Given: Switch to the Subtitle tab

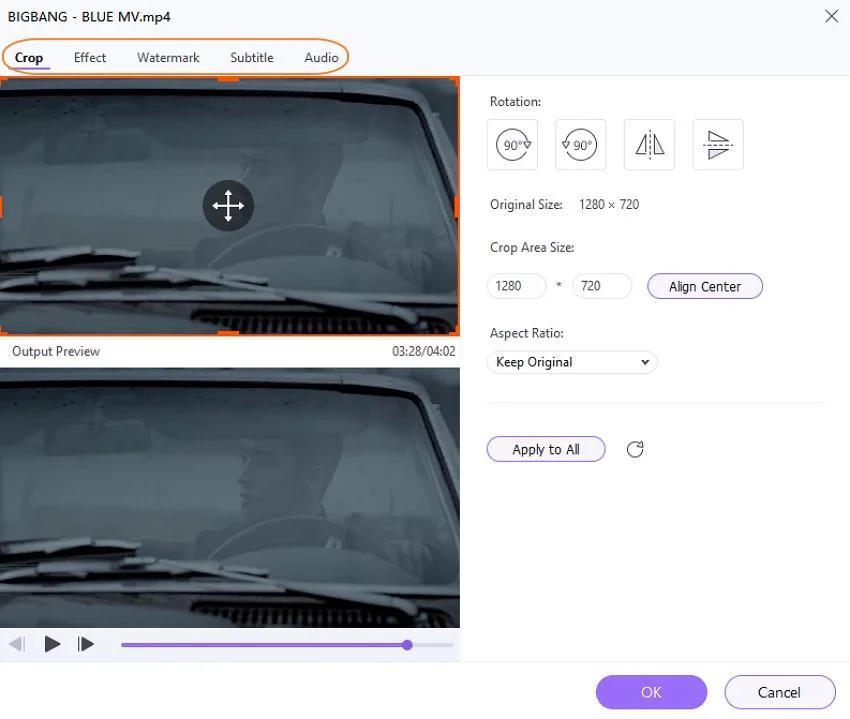Looking at the screenshot, I should 252,57.
